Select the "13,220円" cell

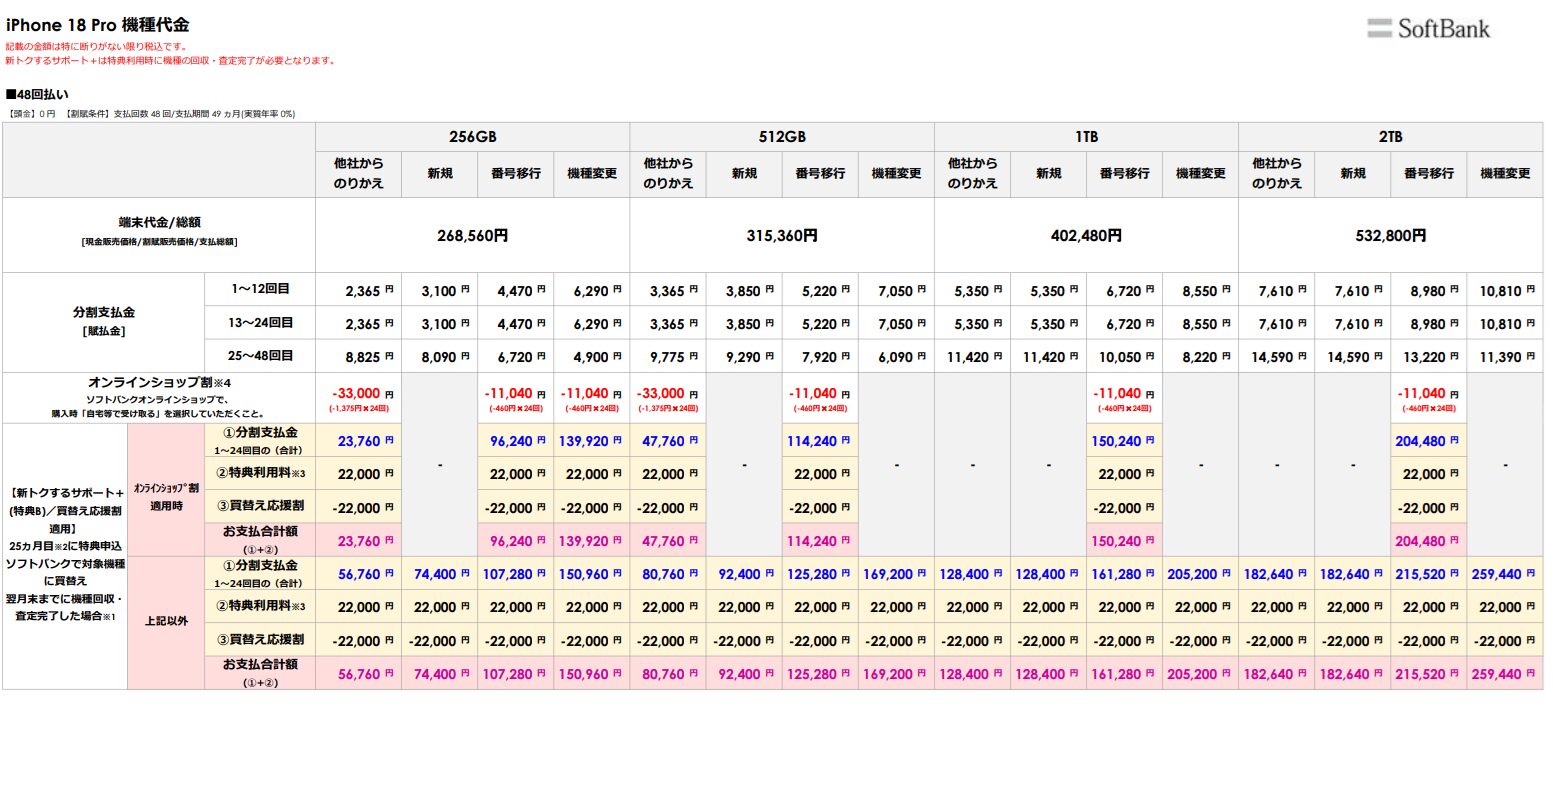pyautogui.click(x=1428, y=357)
